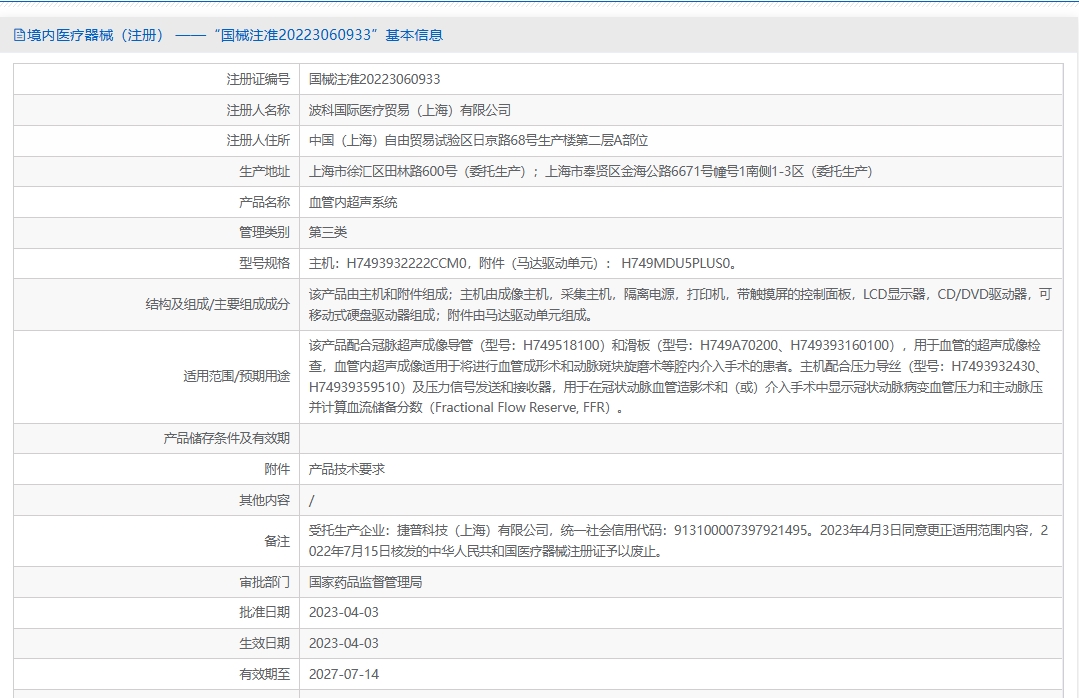Select registrant 波科国际医疗贸易（上海）有限公司

pos(409,110)
